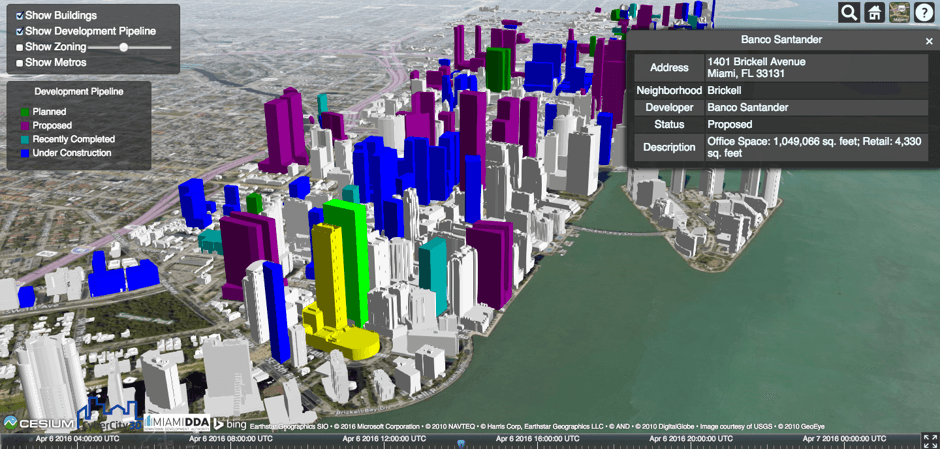Click the zoning opacity slider handle
This screenshot has width=940, height=449.
click(x=123, y=47)
